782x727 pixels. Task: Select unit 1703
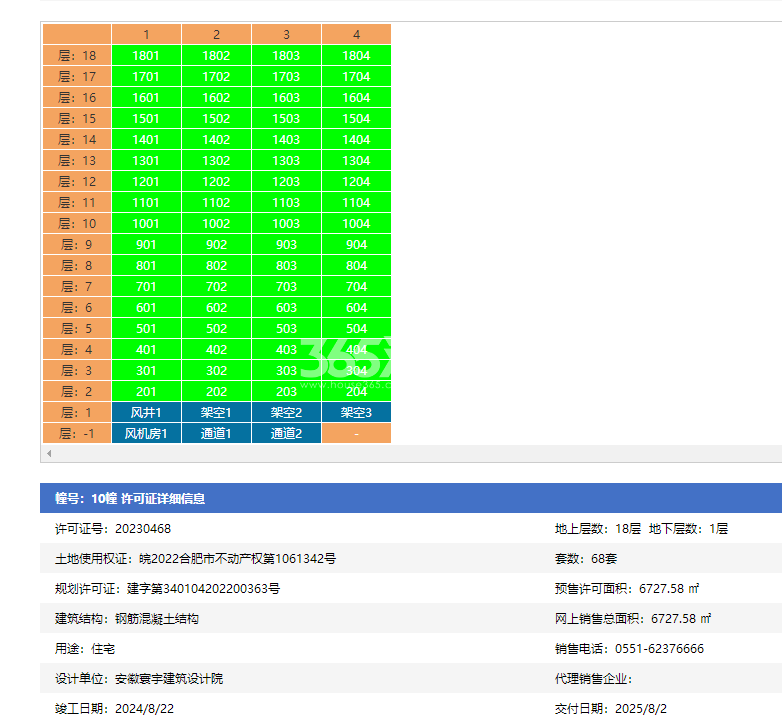click(286, 76)
